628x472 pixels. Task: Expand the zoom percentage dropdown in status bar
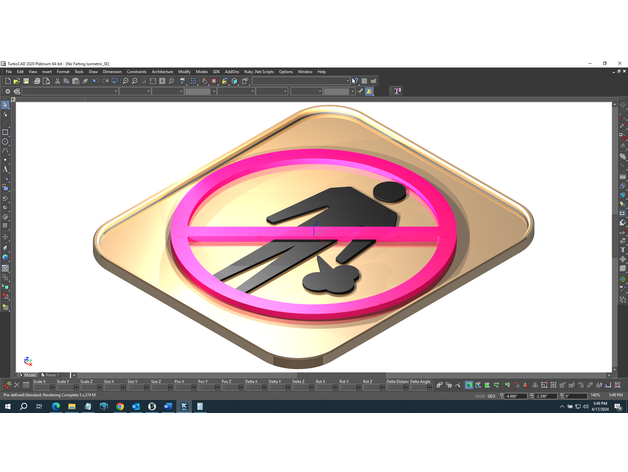coord(596,396)
